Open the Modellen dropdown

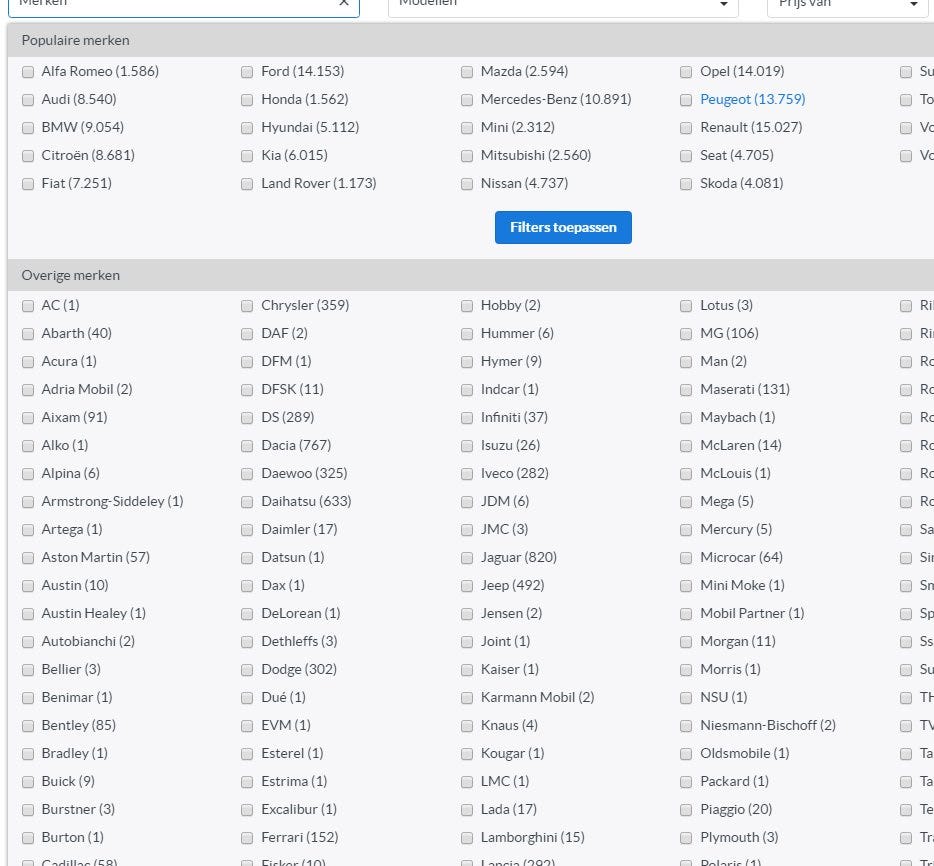click(563, 5)
